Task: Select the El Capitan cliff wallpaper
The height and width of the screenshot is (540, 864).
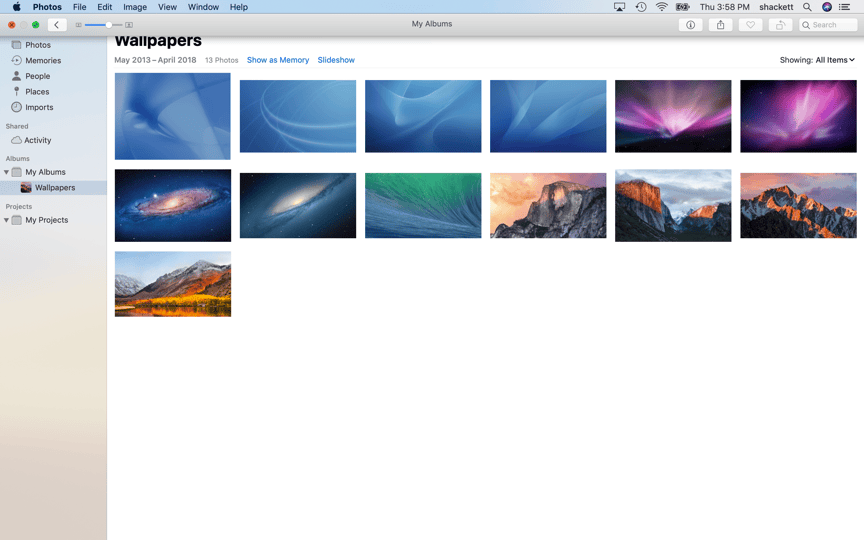Action: (673, 206)
